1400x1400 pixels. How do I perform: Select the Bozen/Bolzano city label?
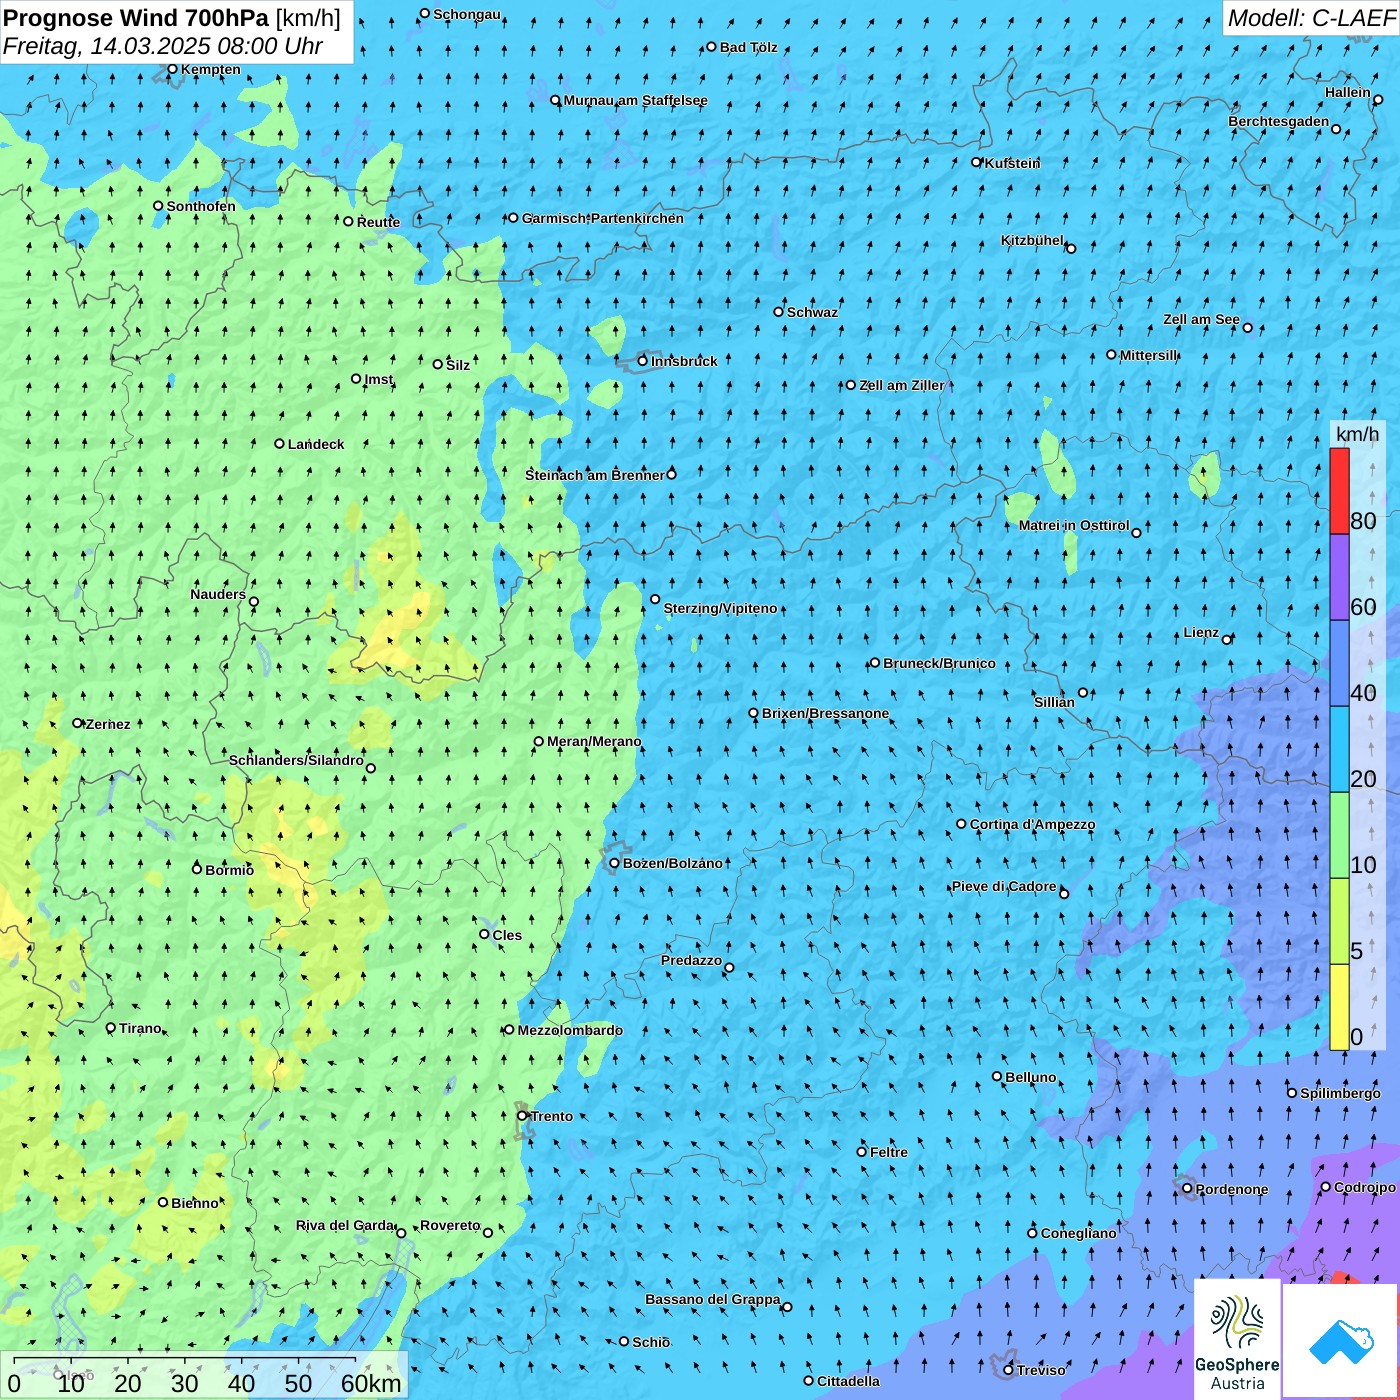[672, 863]
